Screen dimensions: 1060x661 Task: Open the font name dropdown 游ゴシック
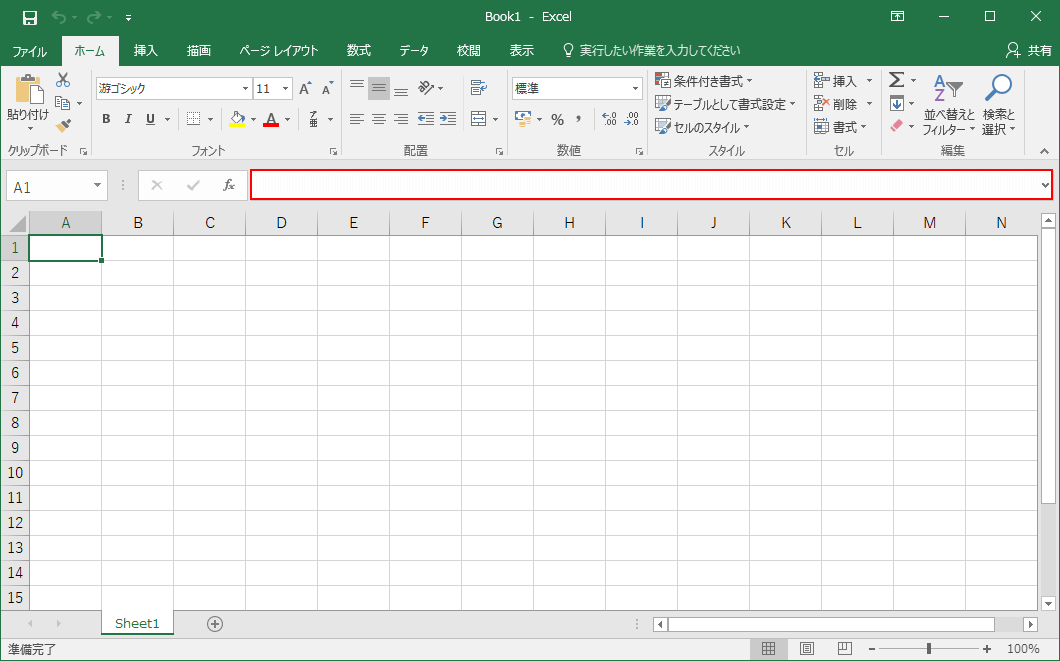245,89
